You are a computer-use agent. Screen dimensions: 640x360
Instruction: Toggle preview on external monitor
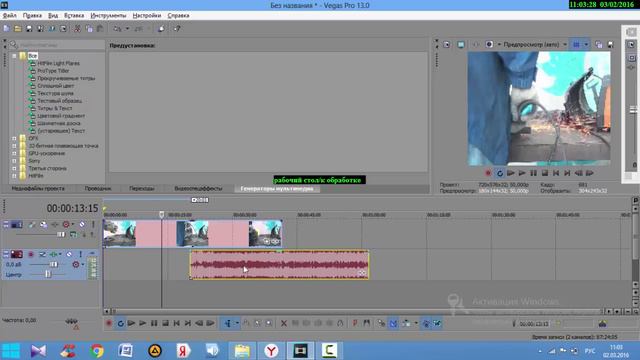point(461,44)
